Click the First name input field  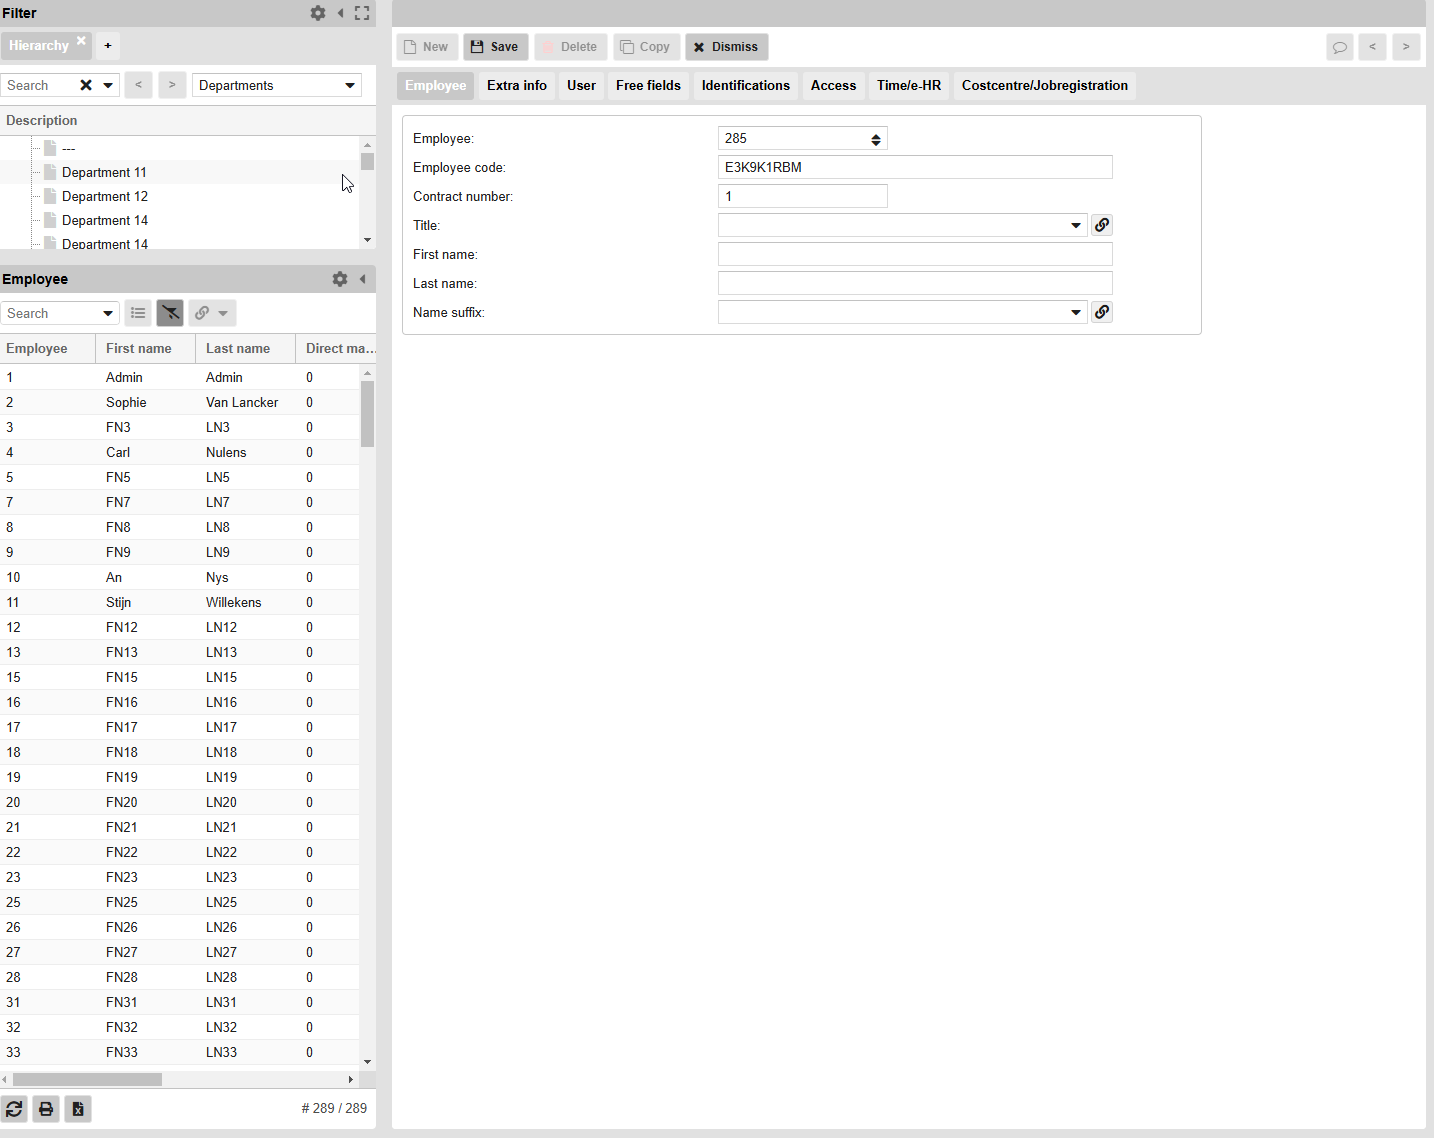915,254
